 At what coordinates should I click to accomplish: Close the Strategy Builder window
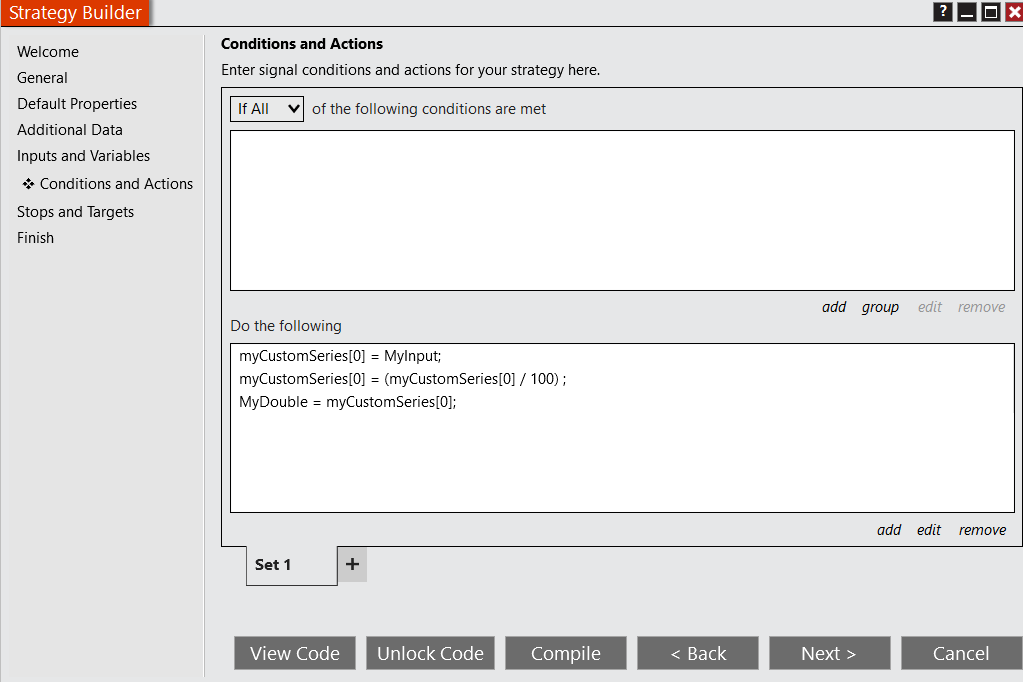[1013, 12]
